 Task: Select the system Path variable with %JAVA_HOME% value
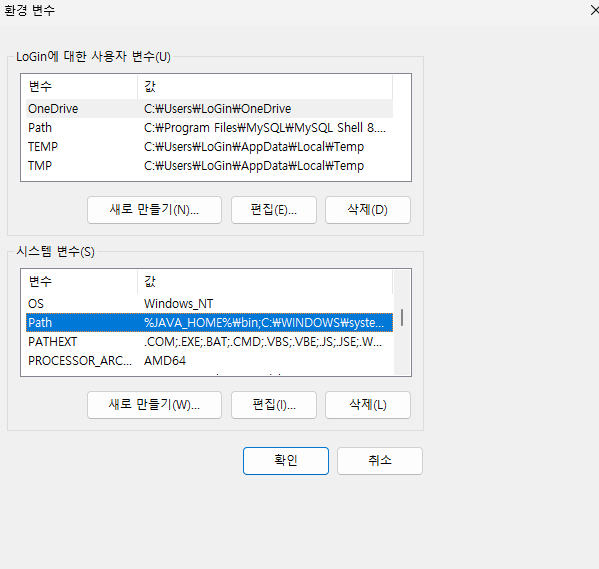(209, 323)
